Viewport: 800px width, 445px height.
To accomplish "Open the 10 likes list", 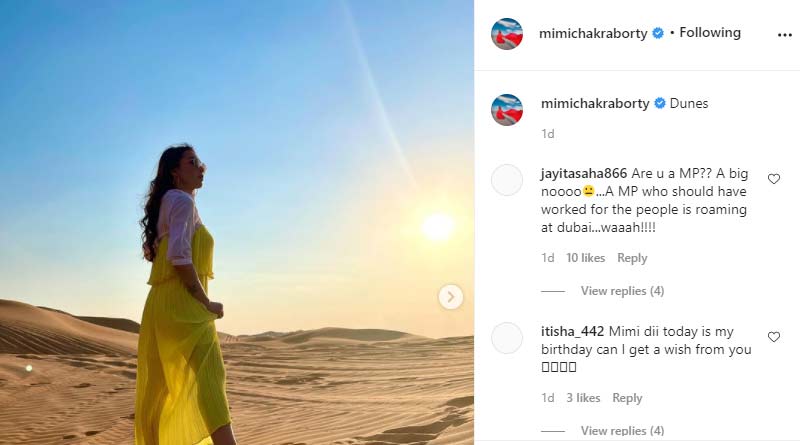I will (x=585, y=258).
